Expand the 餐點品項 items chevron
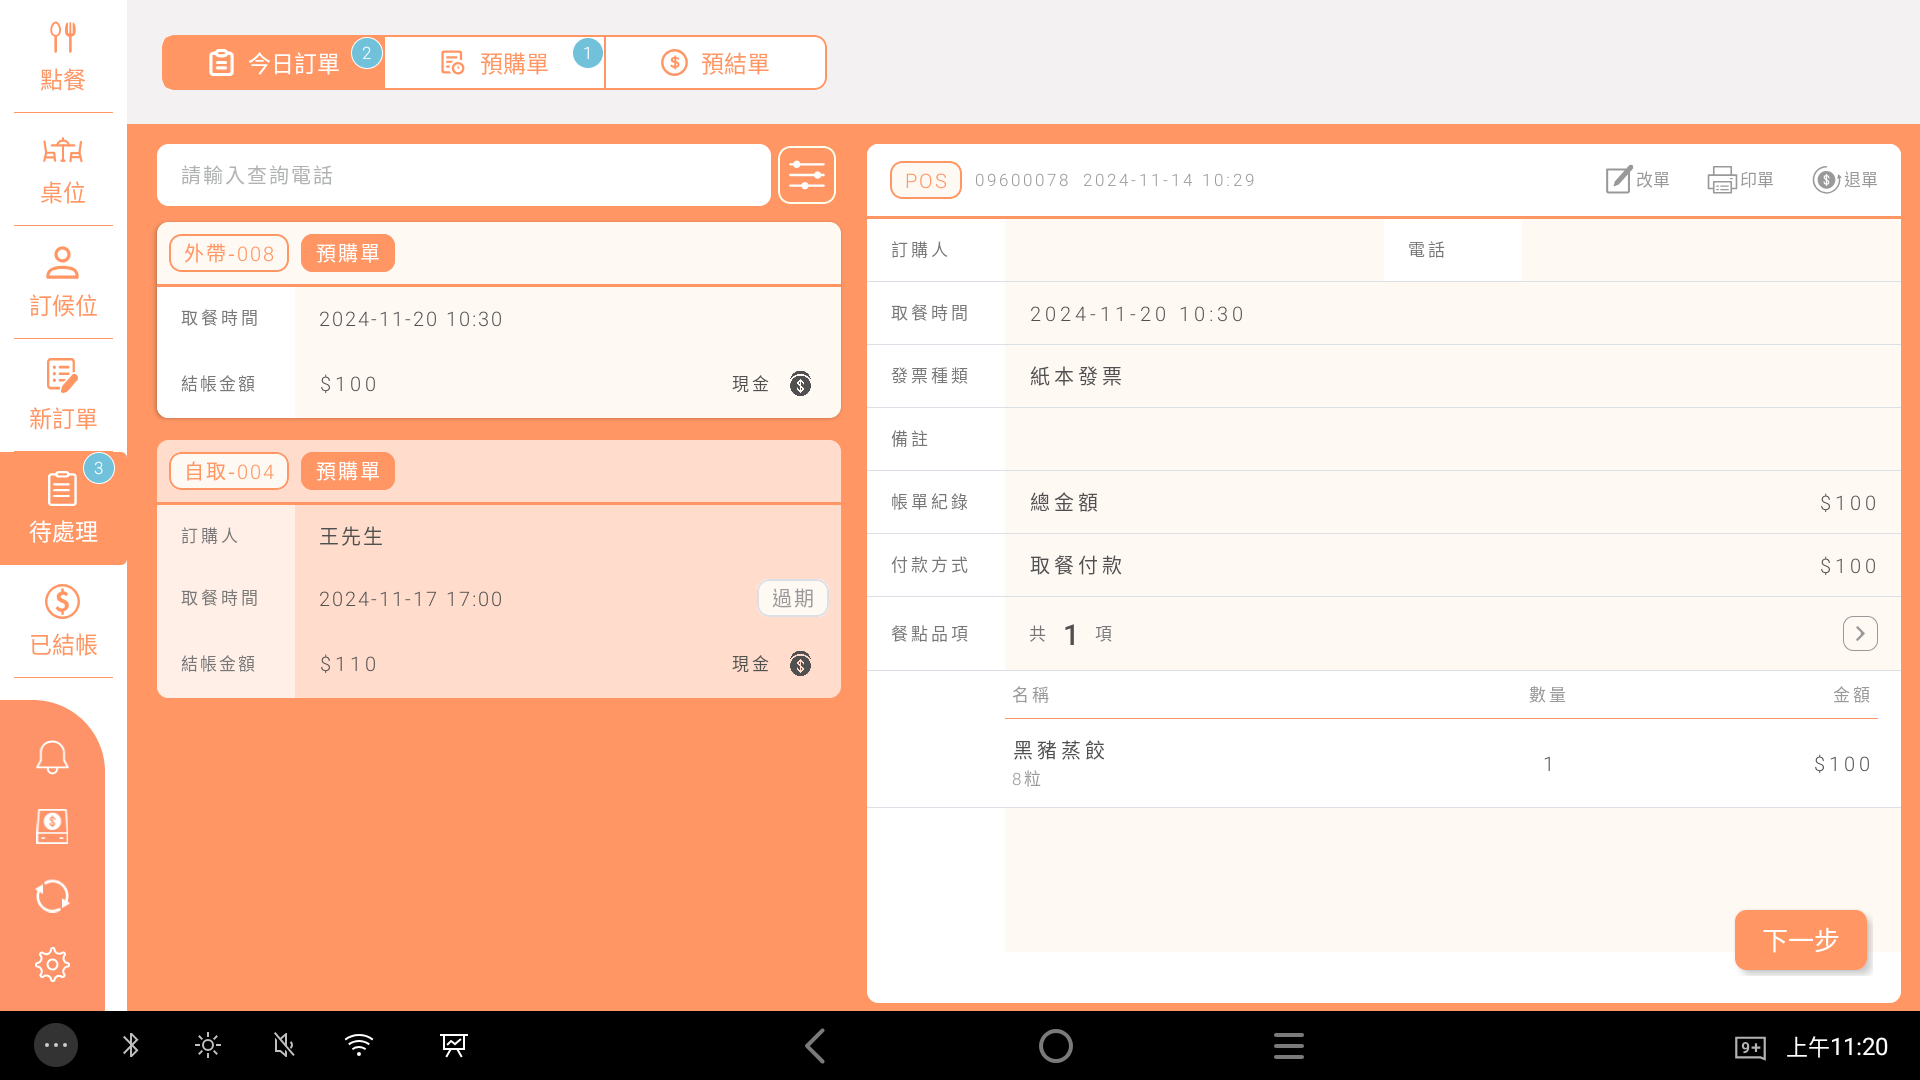Image resolution: width=1920 pixels, height=1080 pixels. point(1859,634)
